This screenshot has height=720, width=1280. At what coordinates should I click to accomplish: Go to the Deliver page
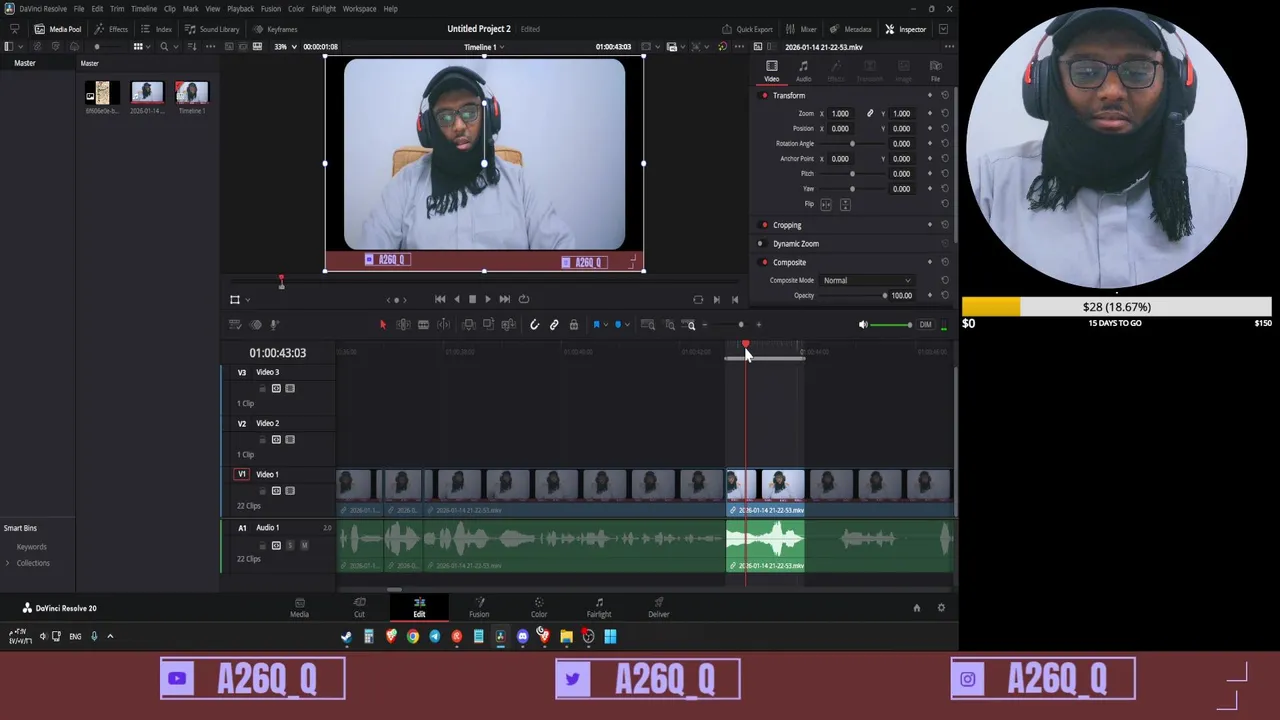point(658,607)
